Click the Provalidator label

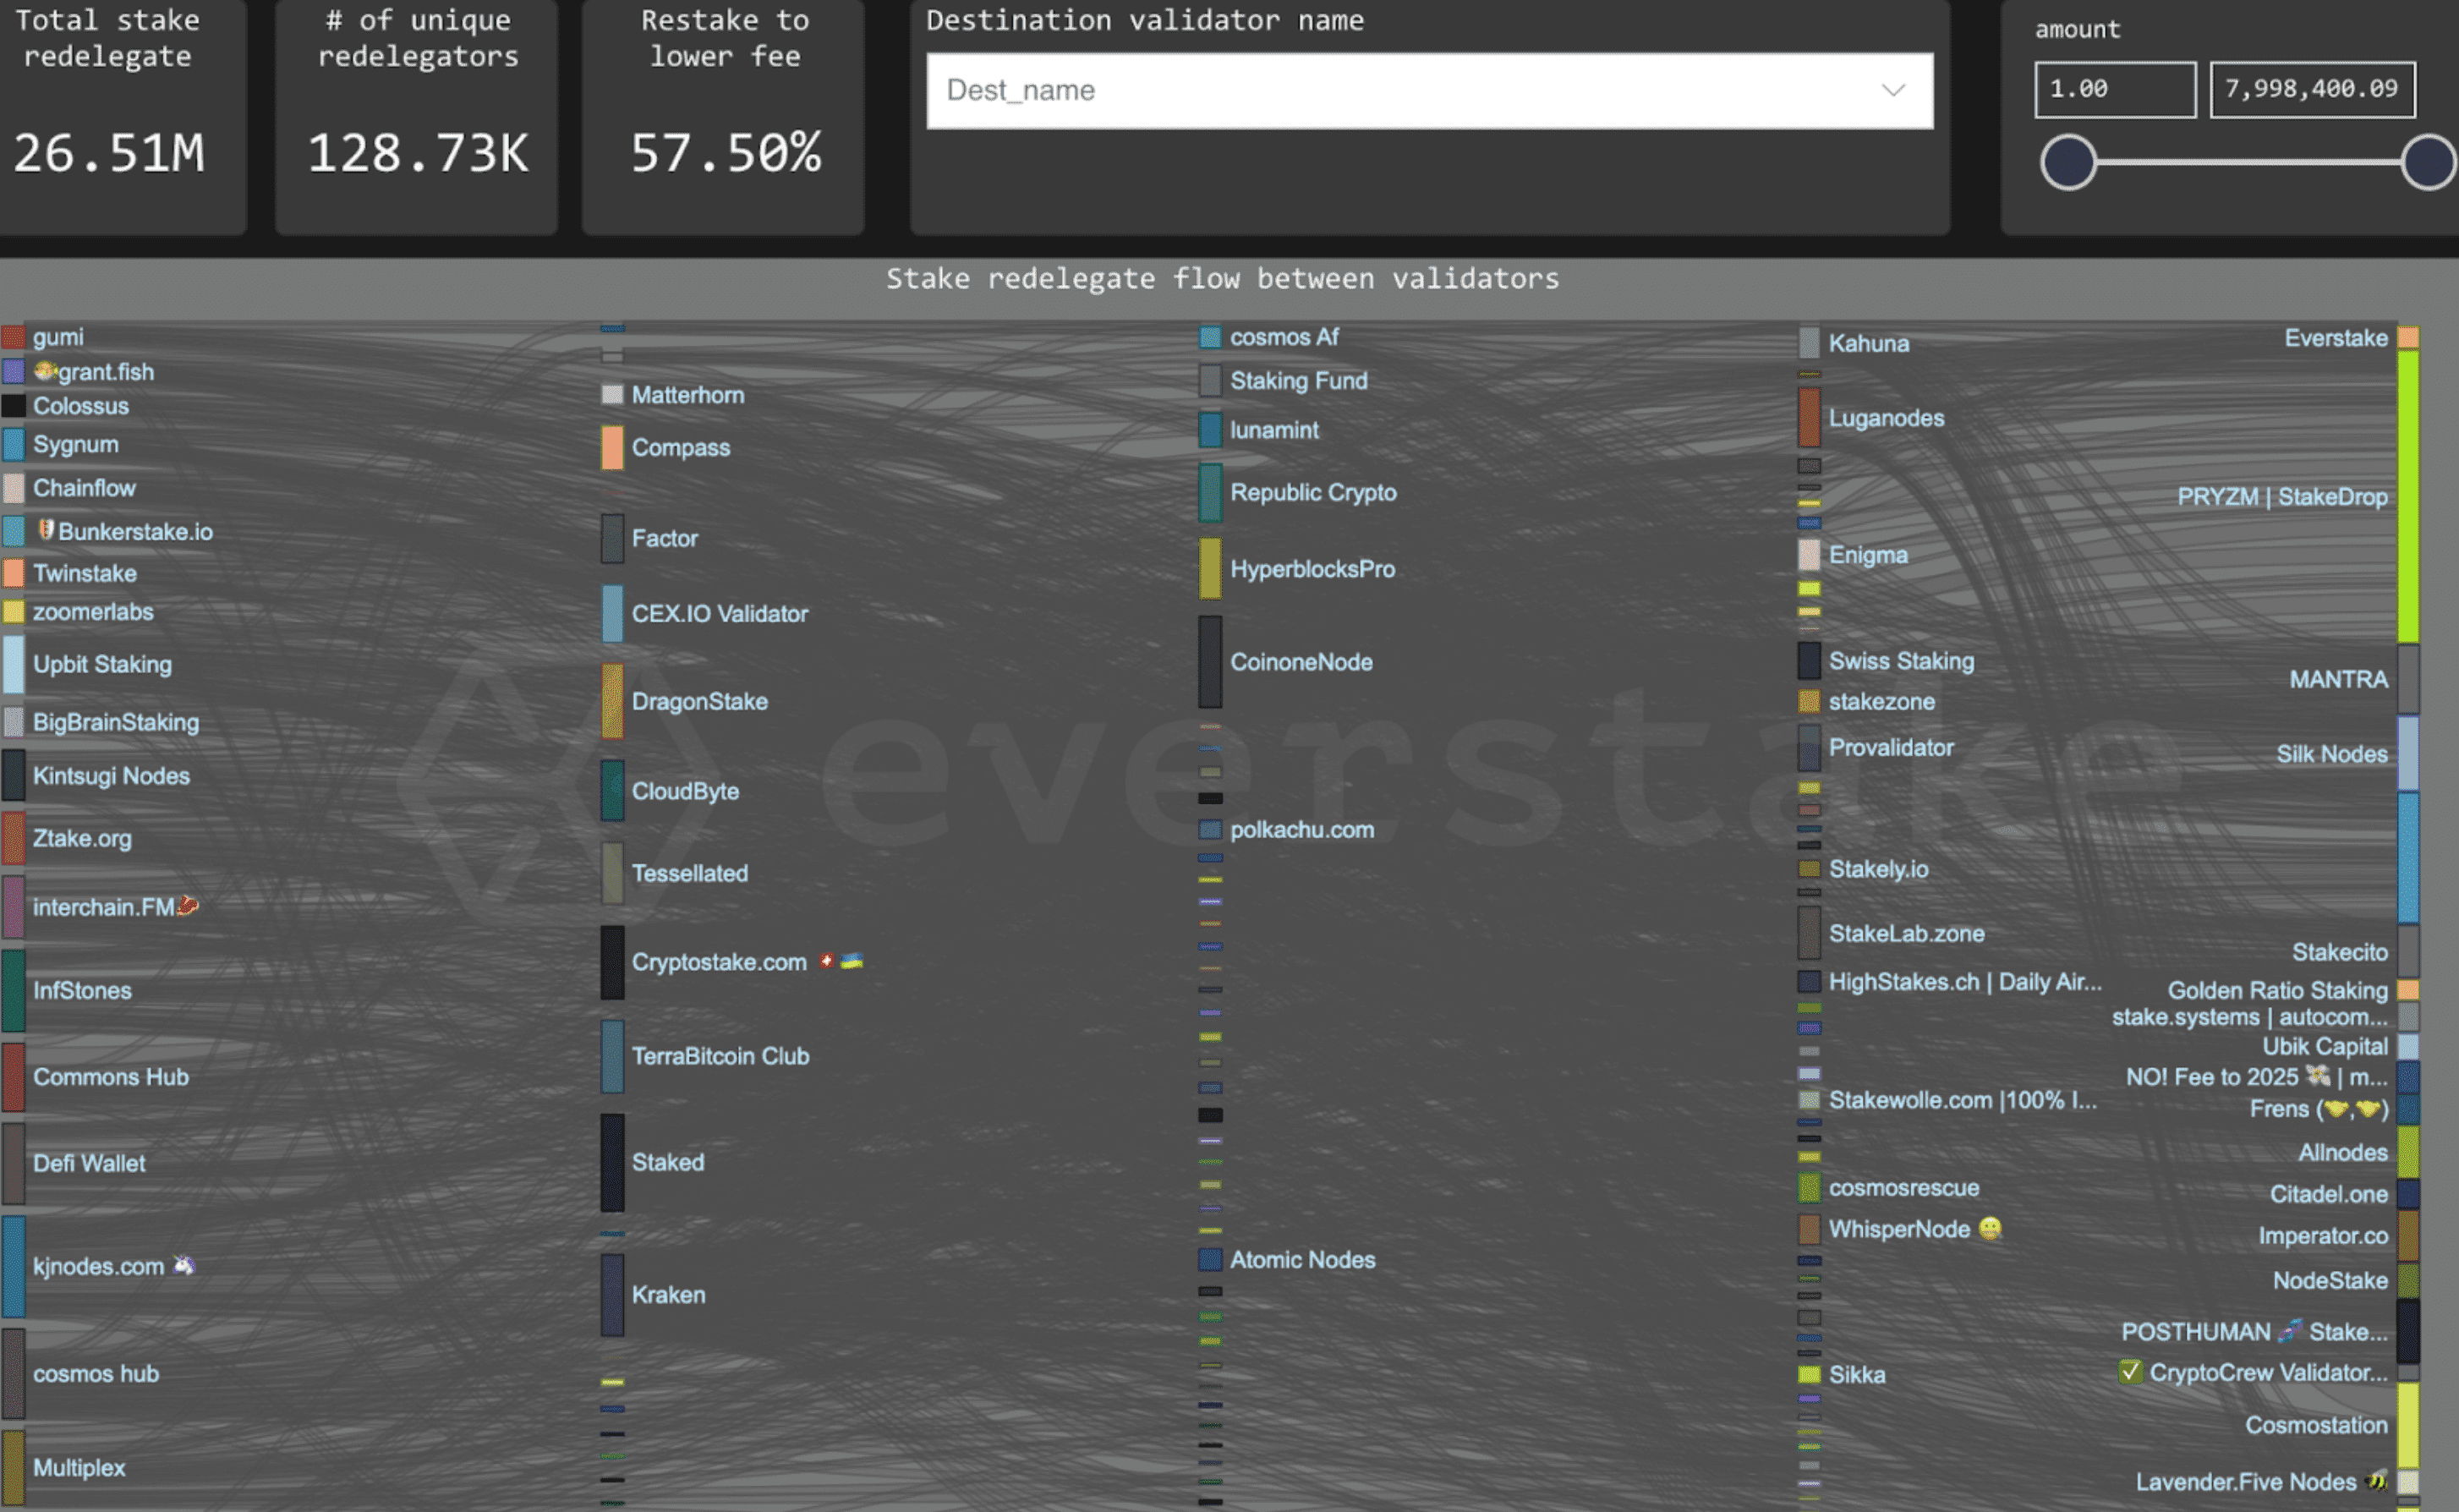pos(1891,747)
